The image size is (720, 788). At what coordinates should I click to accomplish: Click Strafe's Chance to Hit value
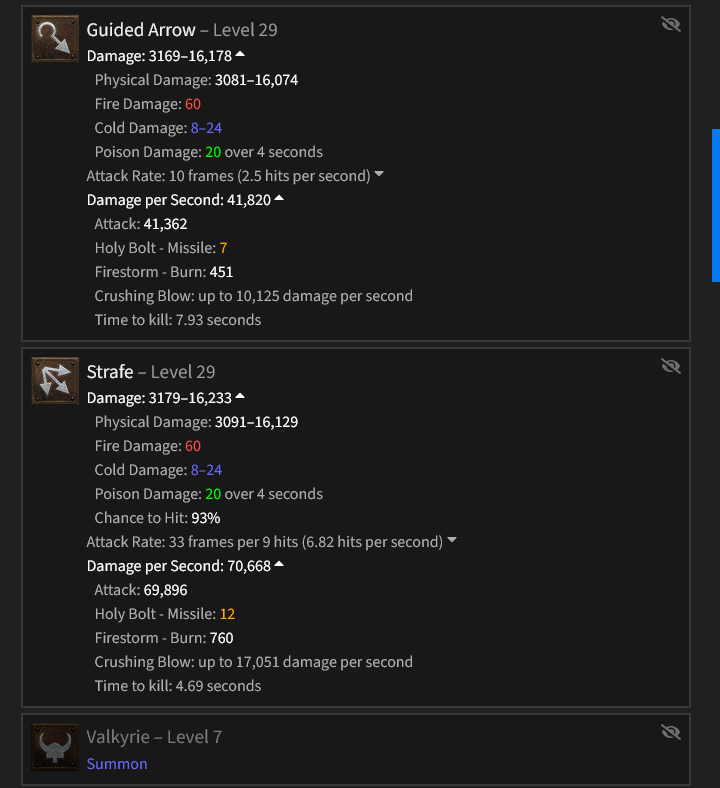pos(205,518)
